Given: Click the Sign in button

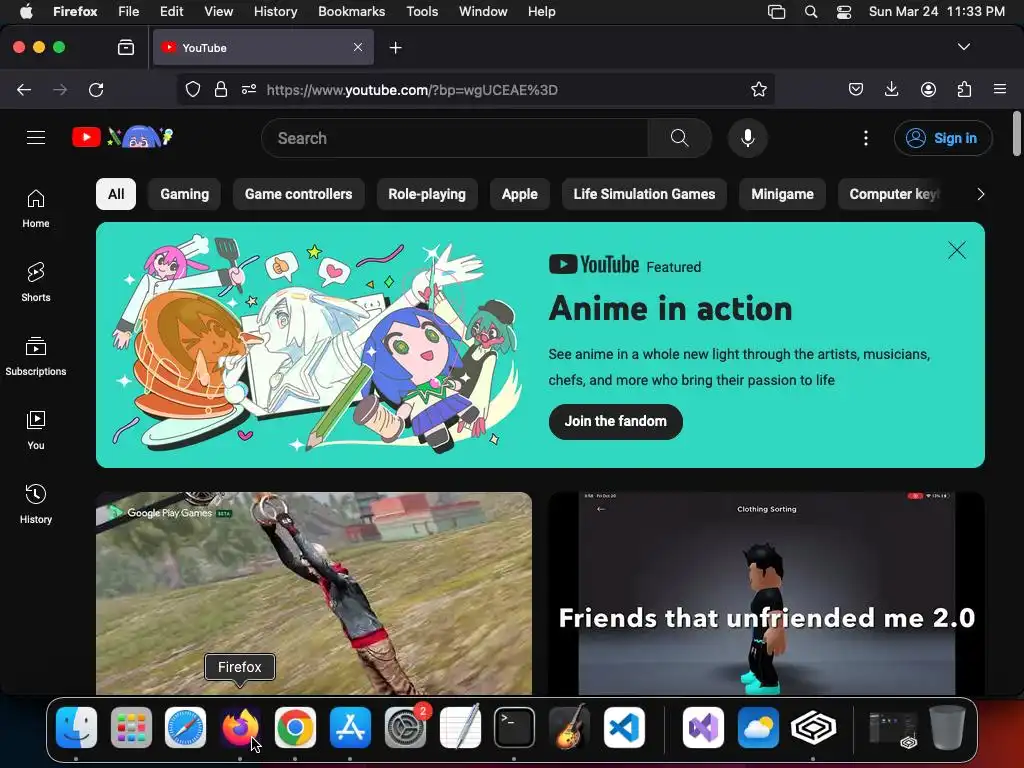Looking at the screenshot, I should [943, 138].
